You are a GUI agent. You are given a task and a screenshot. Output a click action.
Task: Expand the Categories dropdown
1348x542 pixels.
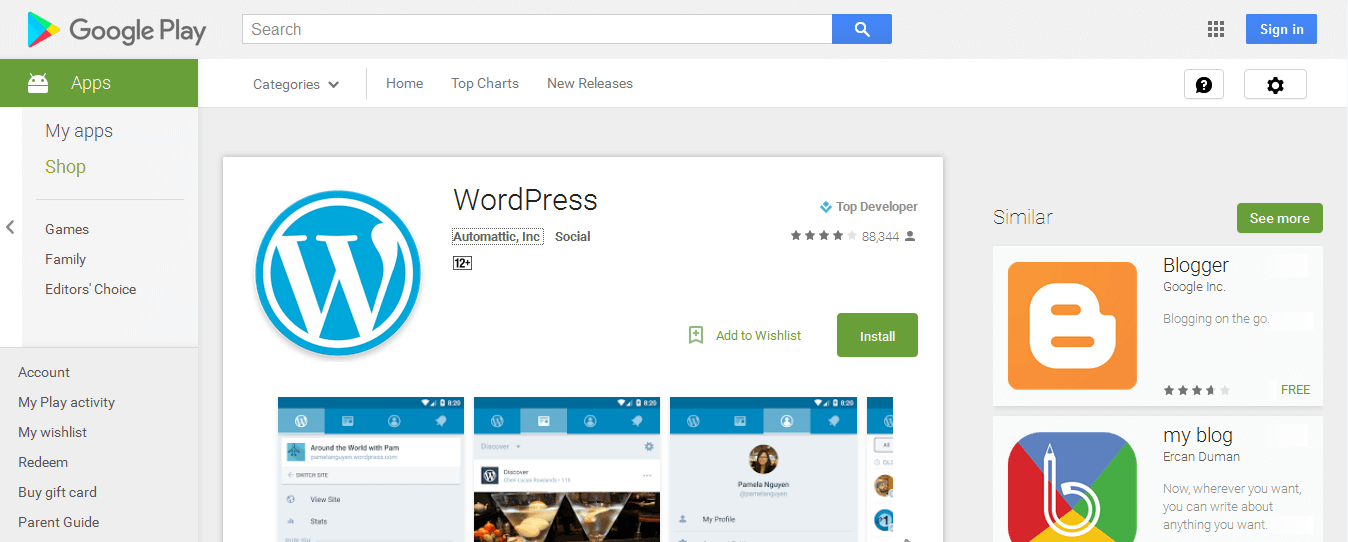pyautogui.click(x=296, y=84)
